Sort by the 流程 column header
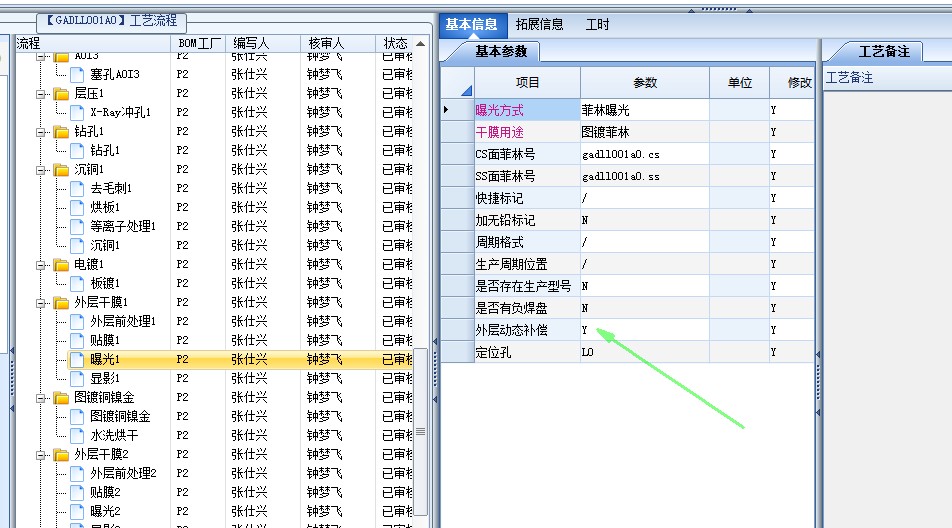952x528 pixels. tap(91, 43)
